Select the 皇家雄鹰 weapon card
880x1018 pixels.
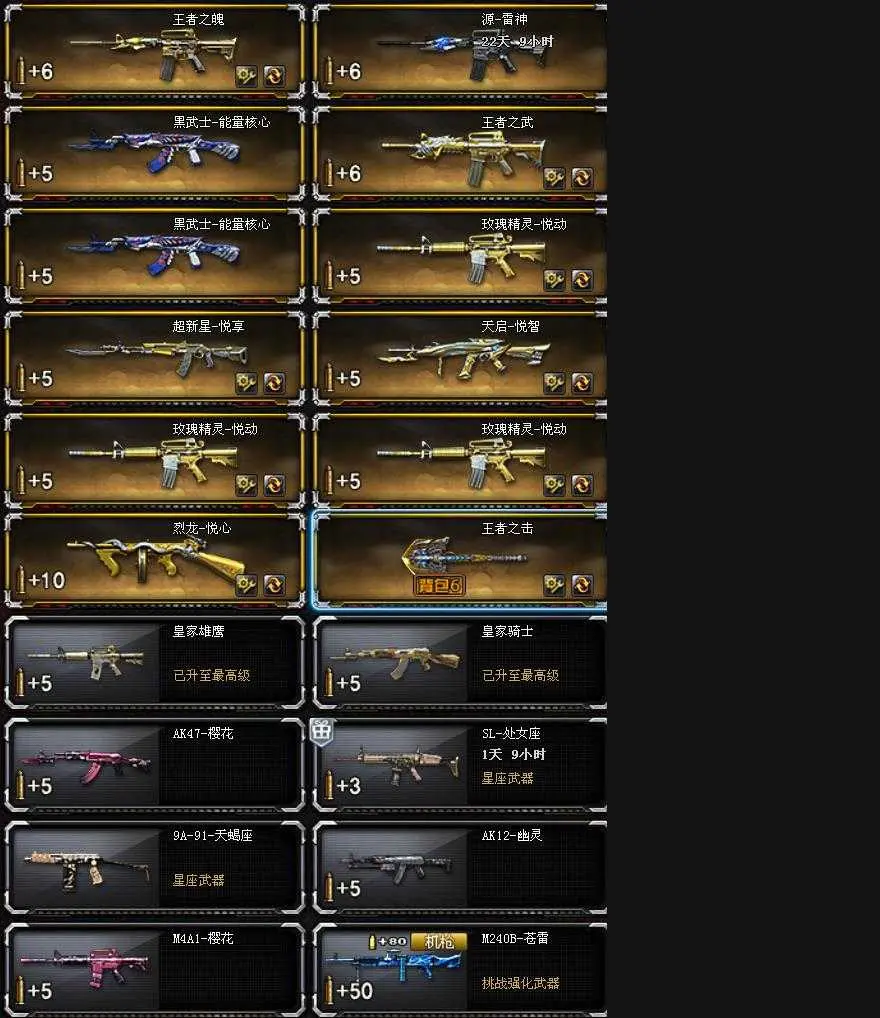click(155, 662)
